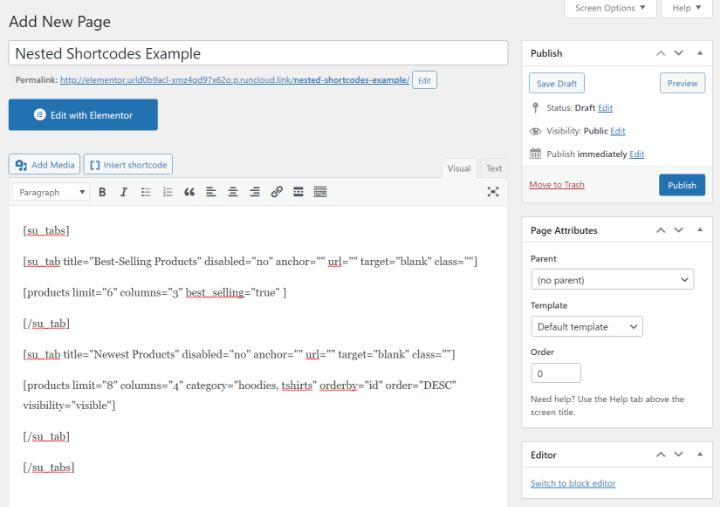Move Publish box up
The image size is (720, 507).
(x=661, y=53)
